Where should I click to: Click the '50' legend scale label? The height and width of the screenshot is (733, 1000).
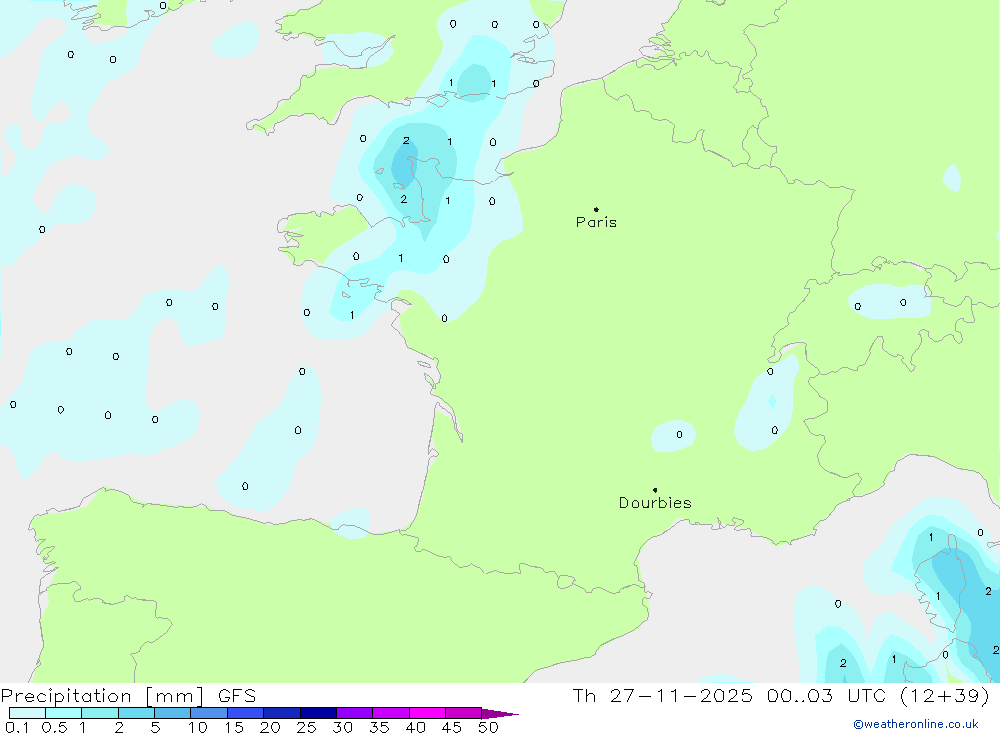[489, 727]
